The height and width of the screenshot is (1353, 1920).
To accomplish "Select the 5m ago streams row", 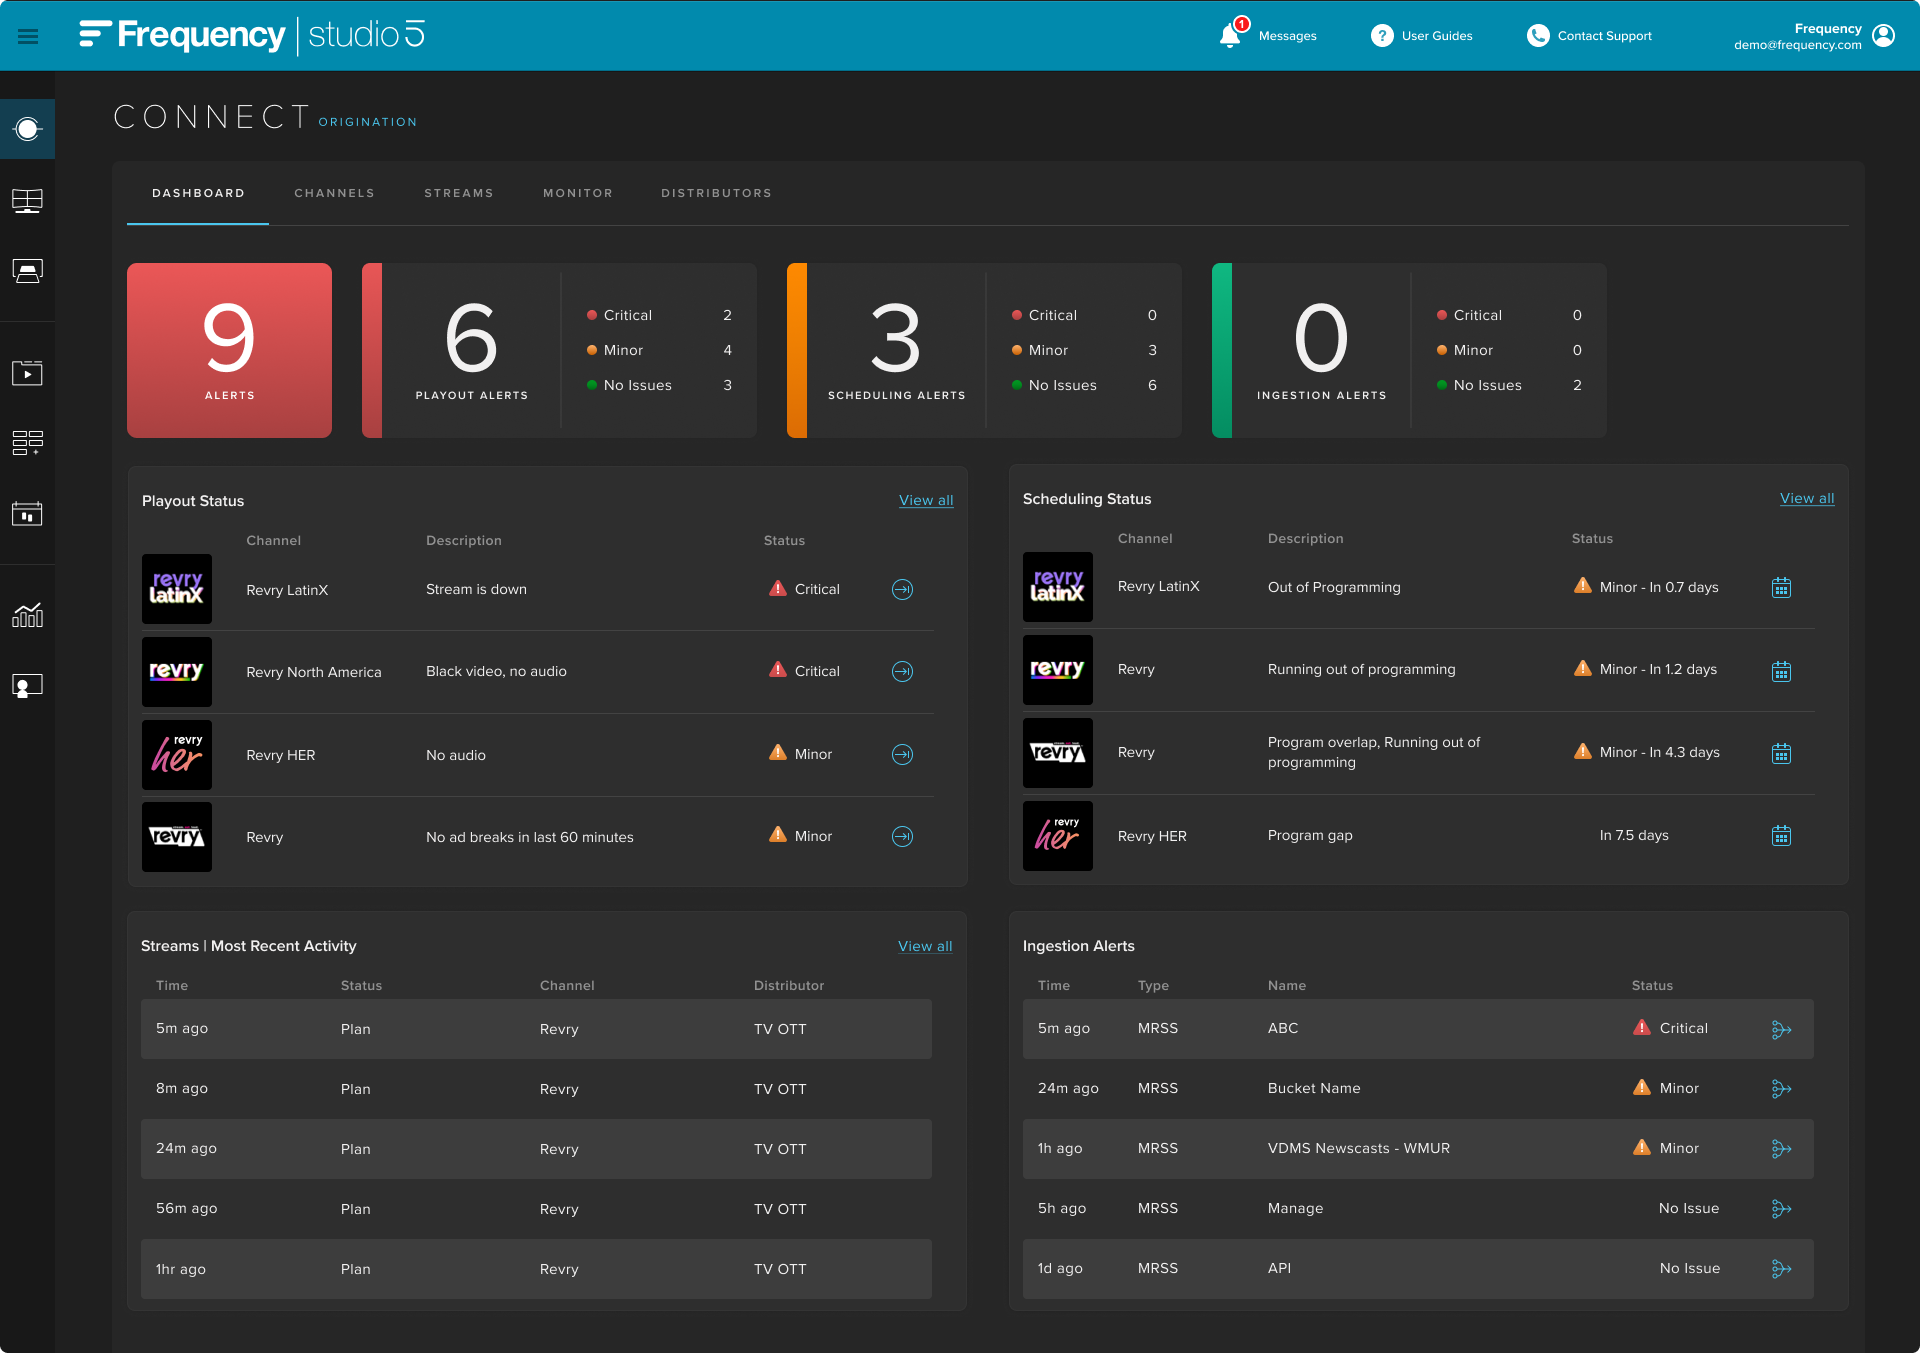I will point(536,1029).
